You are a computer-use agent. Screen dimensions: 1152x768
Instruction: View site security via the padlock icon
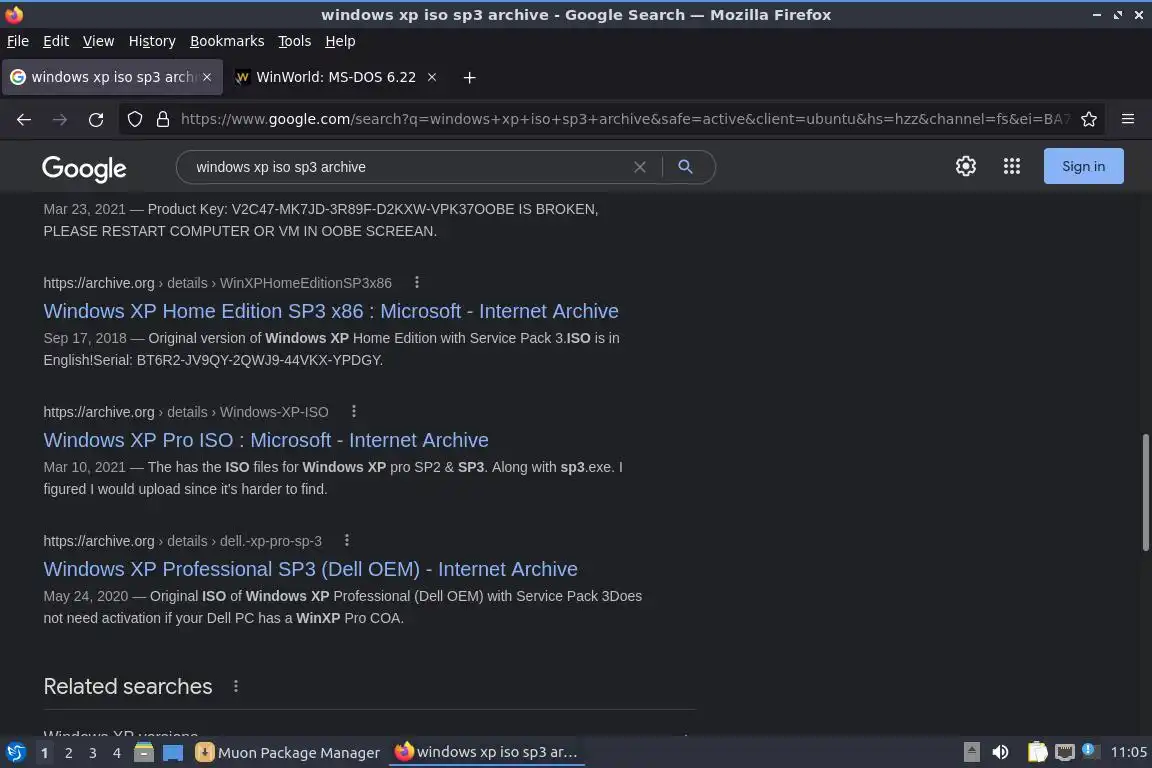point(163,119)
